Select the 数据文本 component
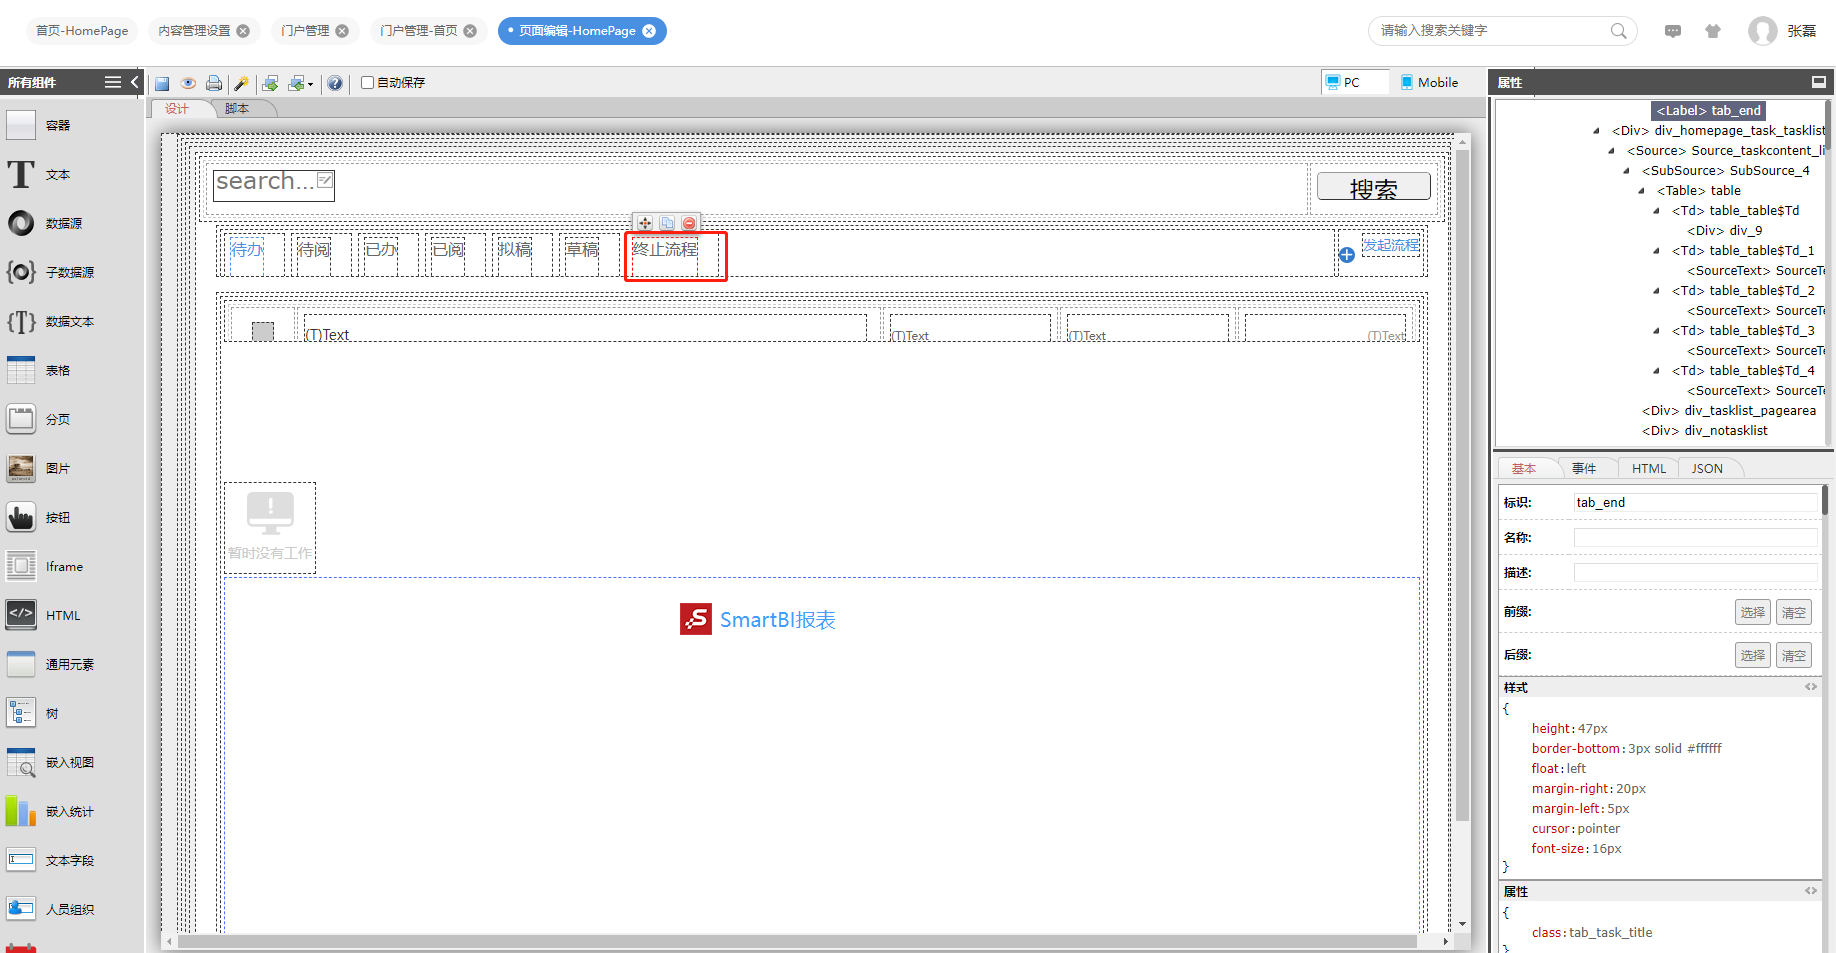Viewport: 1836px width, 953px height. (x=51, y=321)
